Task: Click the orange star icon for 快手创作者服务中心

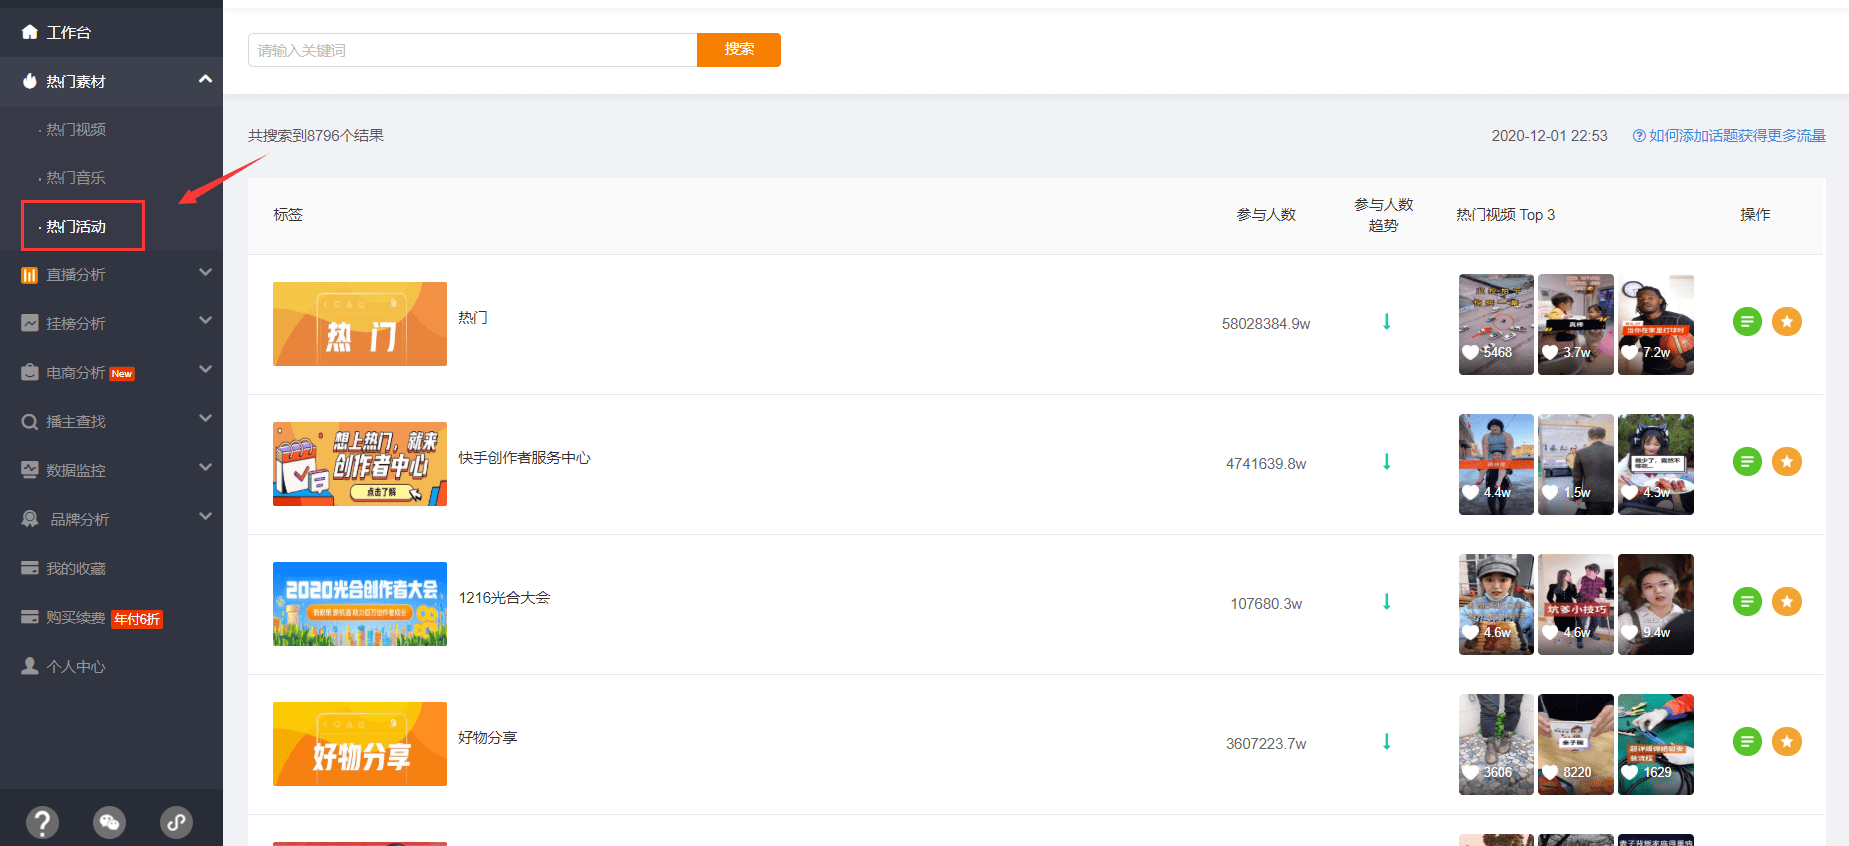Action: point(1786,462)
